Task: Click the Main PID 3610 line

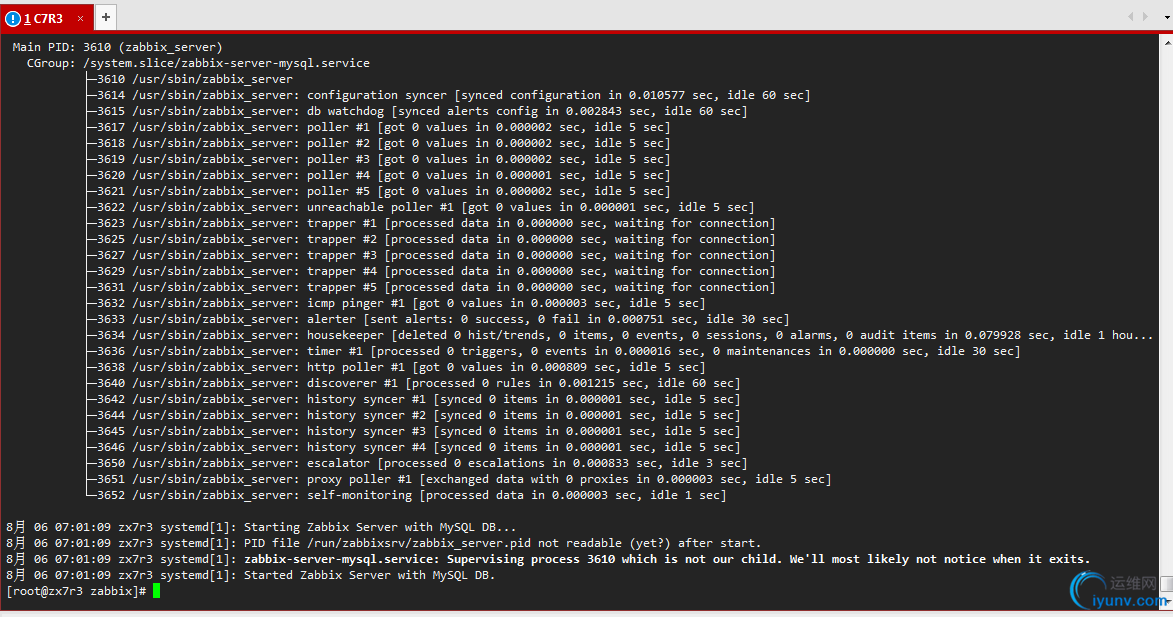Action: 117,47
